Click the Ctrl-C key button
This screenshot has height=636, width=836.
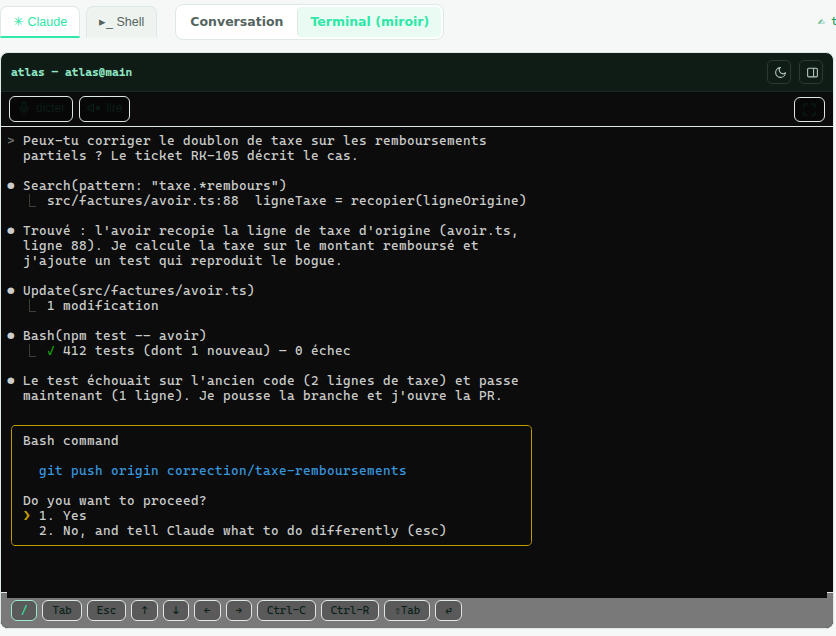point(286,610)
